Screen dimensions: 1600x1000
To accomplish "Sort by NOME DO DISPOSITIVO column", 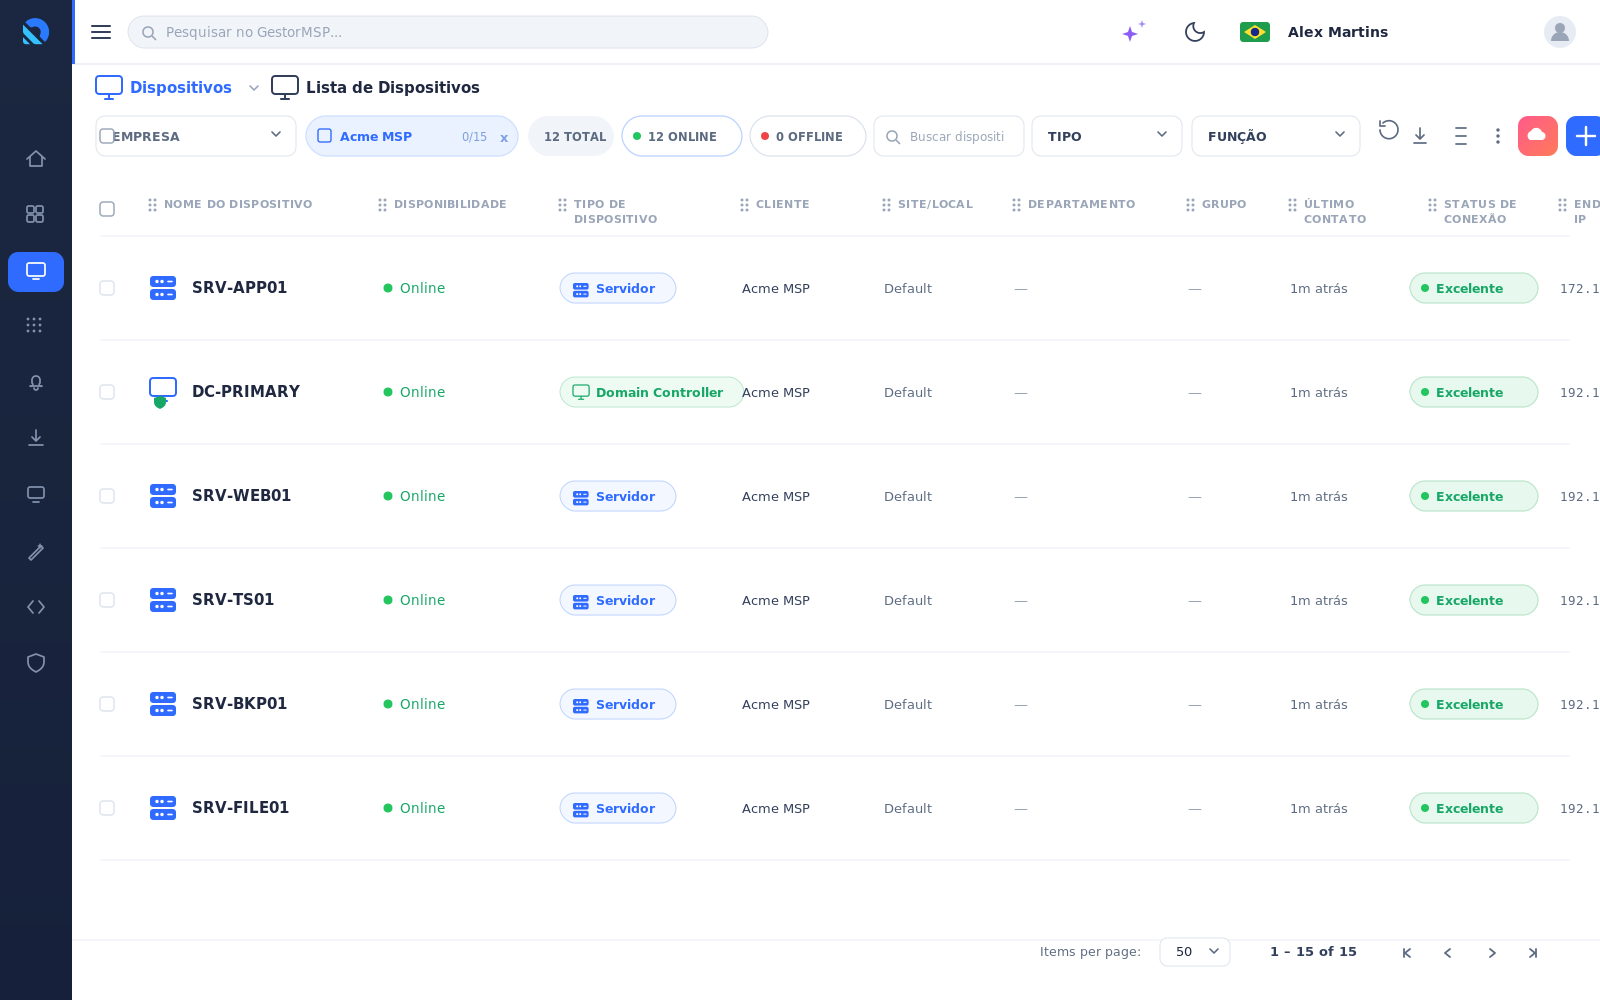I will pyautogui.click(x=238, y=204).
